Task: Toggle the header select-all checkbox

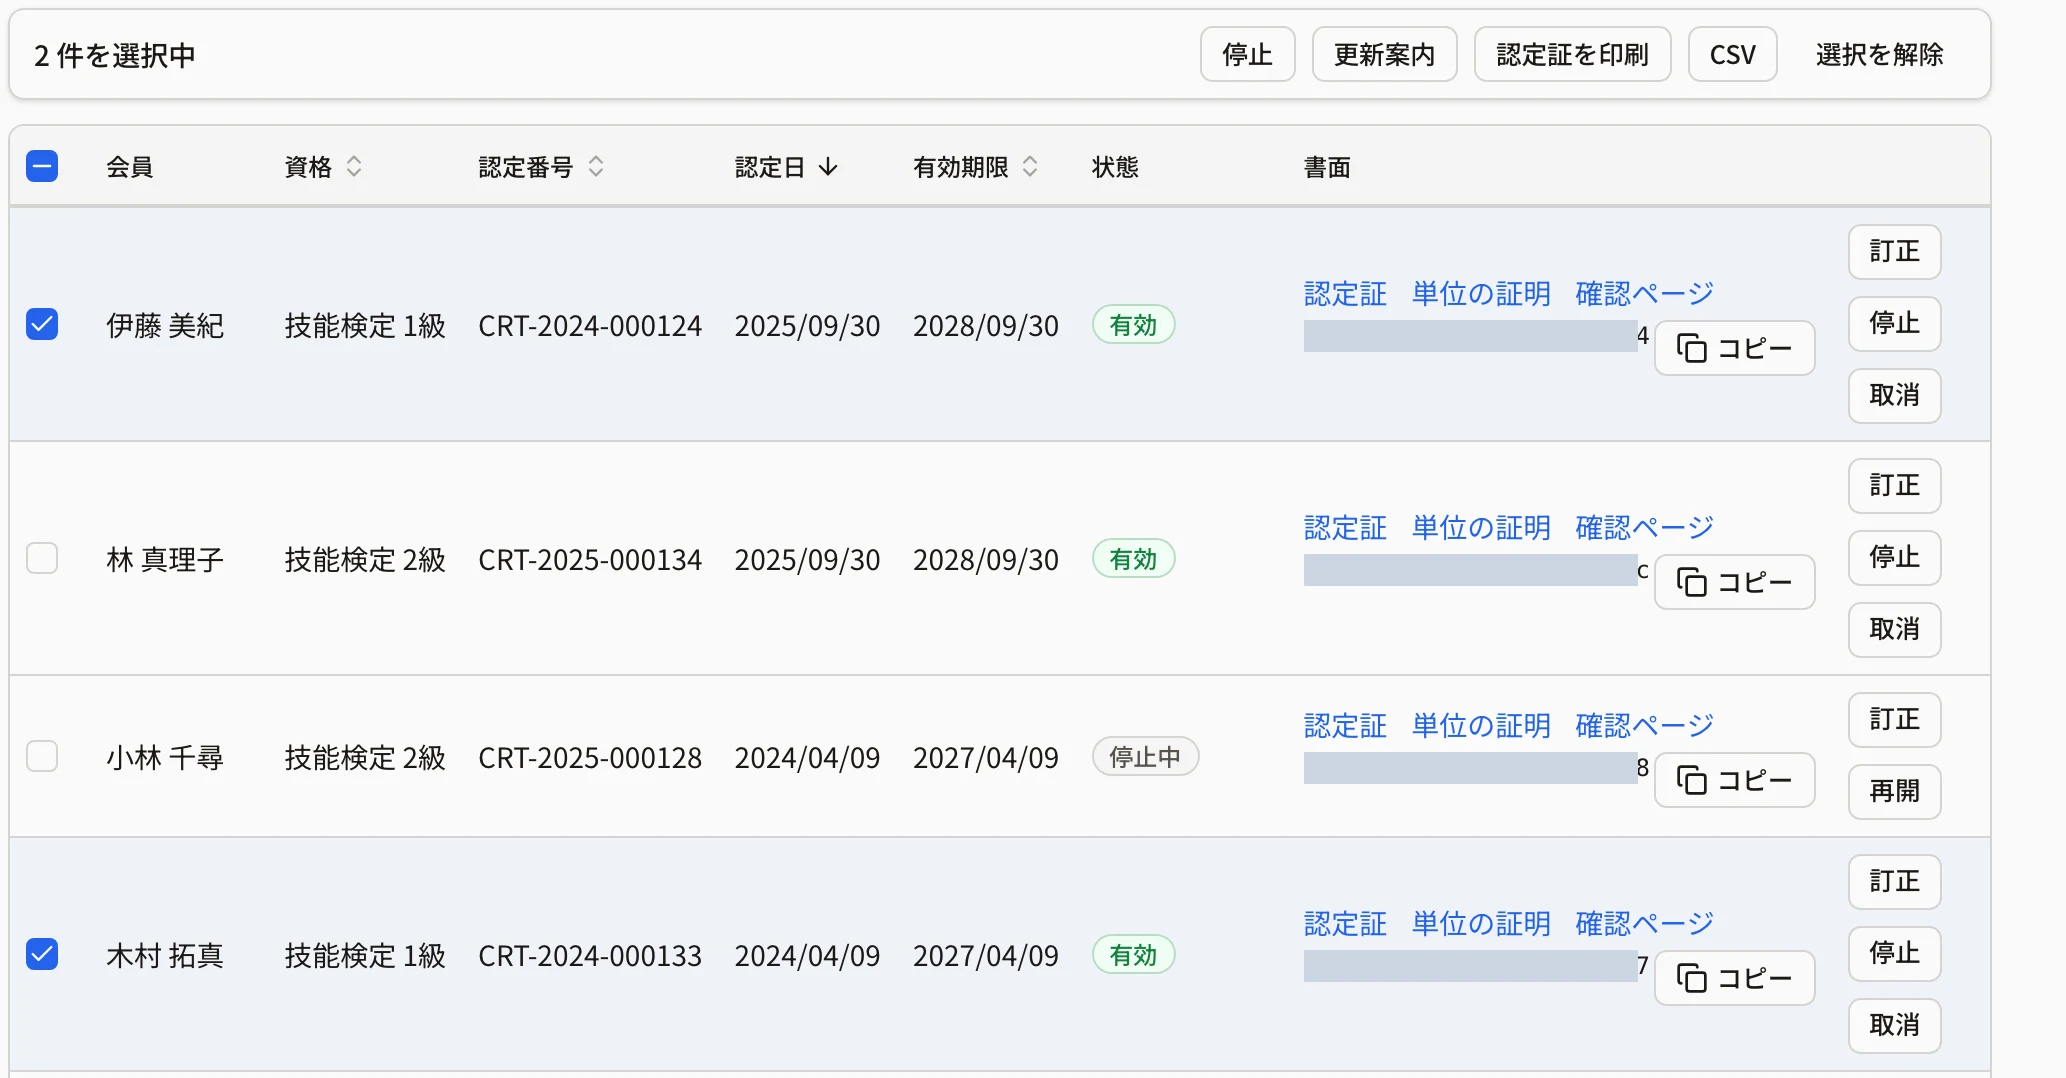Action: click(x=42, y=166)
